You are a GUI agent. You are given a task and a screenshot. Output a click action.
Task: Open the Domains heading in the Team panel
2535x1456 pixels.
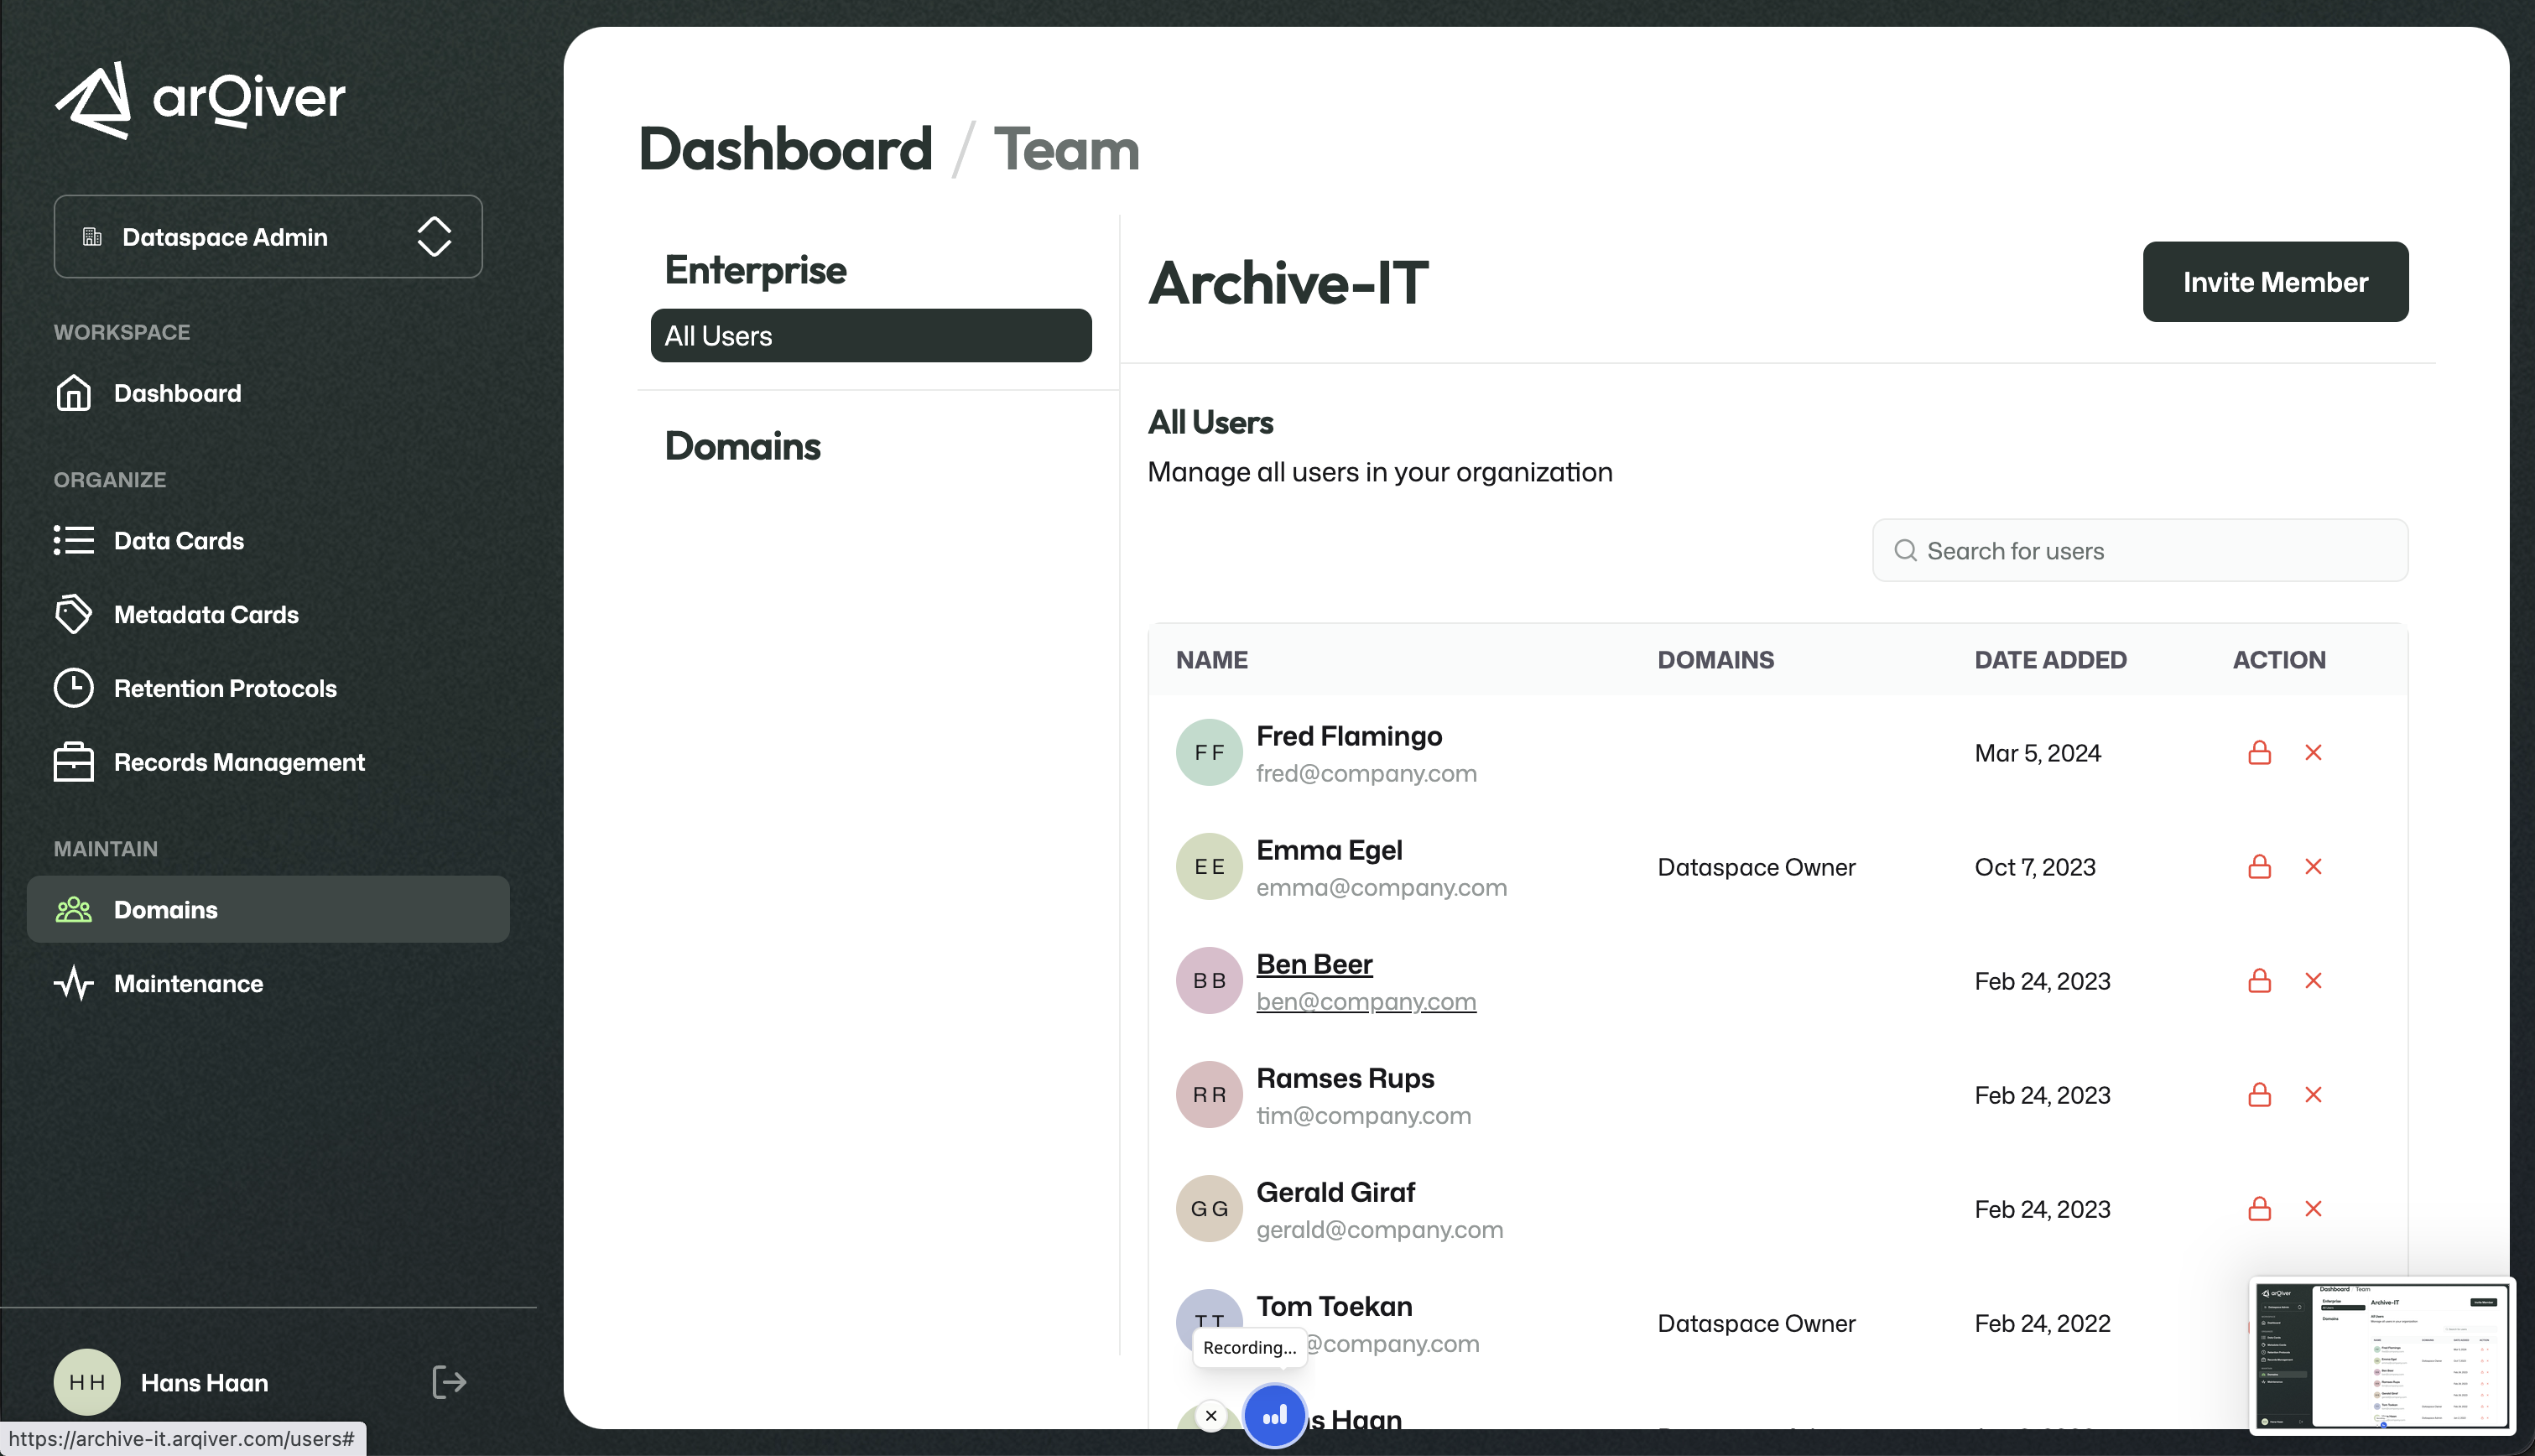[x=742, y=446]
